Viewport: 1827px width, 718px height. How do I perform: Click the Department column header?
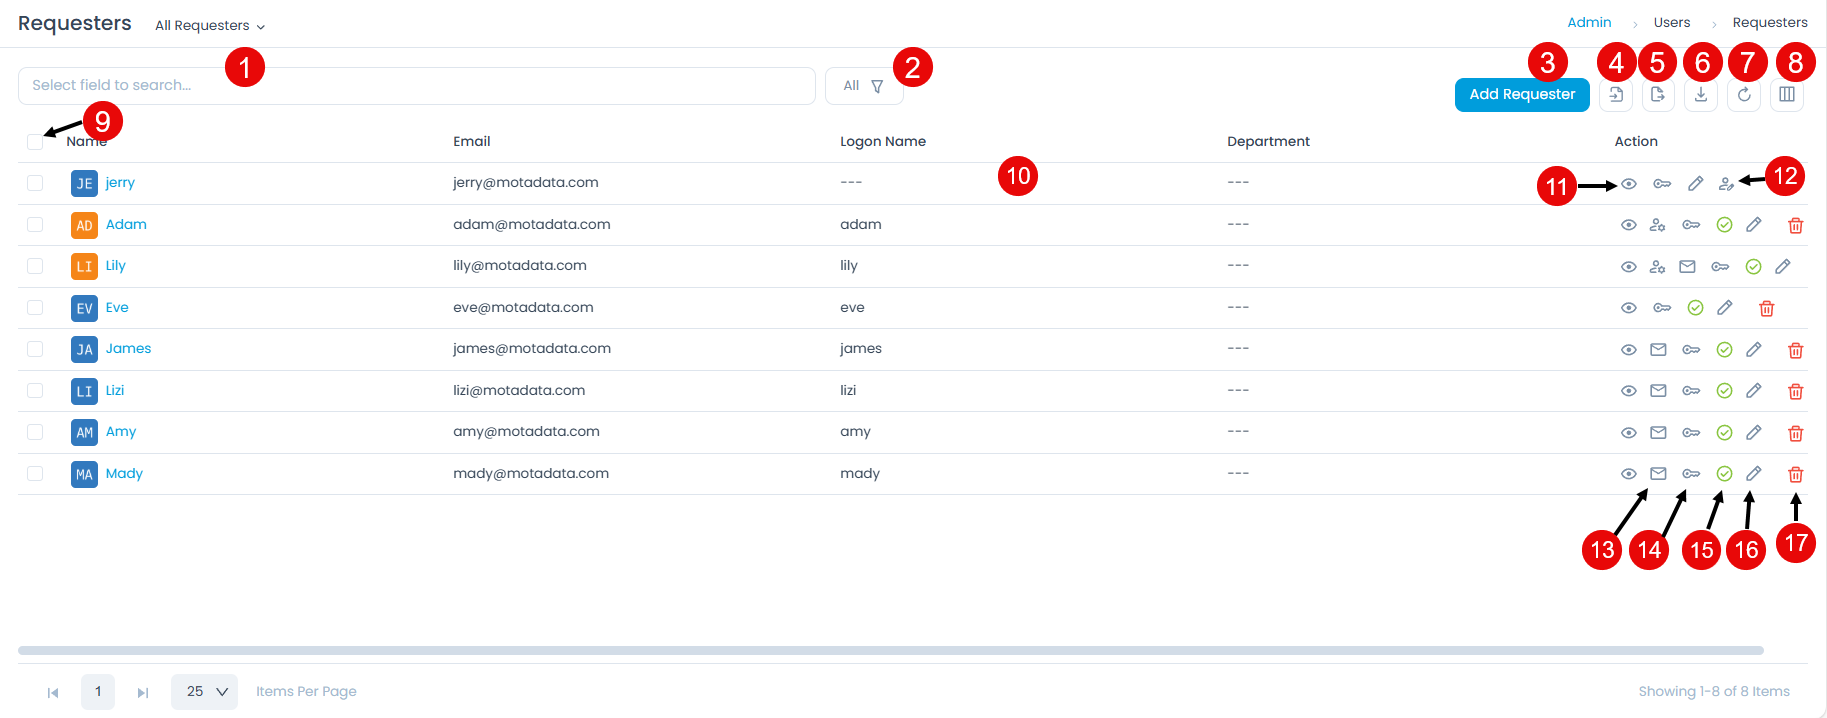1268,142
